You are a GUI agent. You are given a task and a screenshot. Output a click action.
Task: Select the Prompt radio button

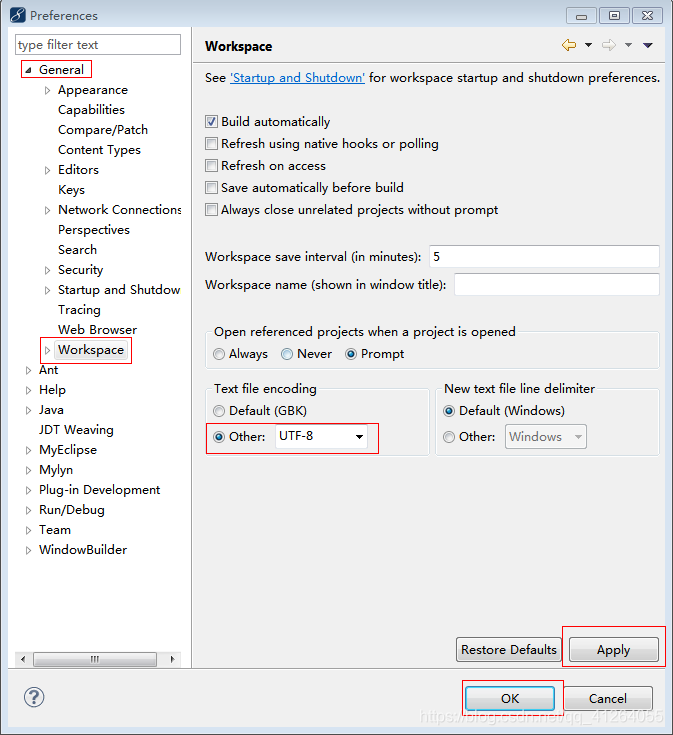pyautogui.click(x=351, y=354)
